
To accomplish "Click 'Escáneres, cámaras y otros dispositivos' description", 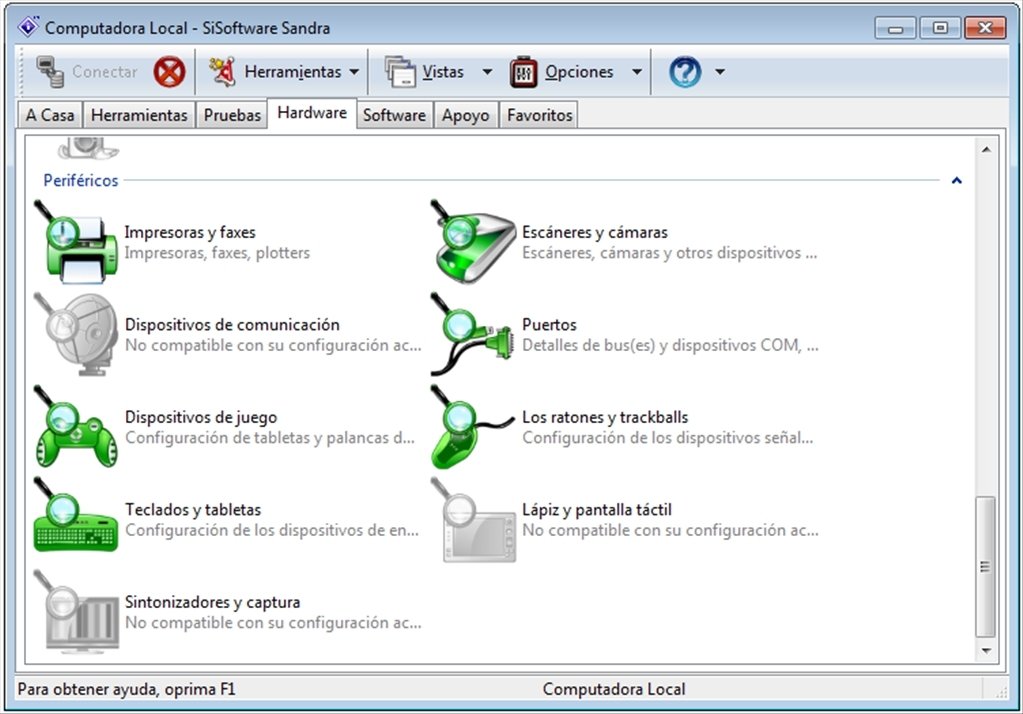I will [x=669, y=253].
